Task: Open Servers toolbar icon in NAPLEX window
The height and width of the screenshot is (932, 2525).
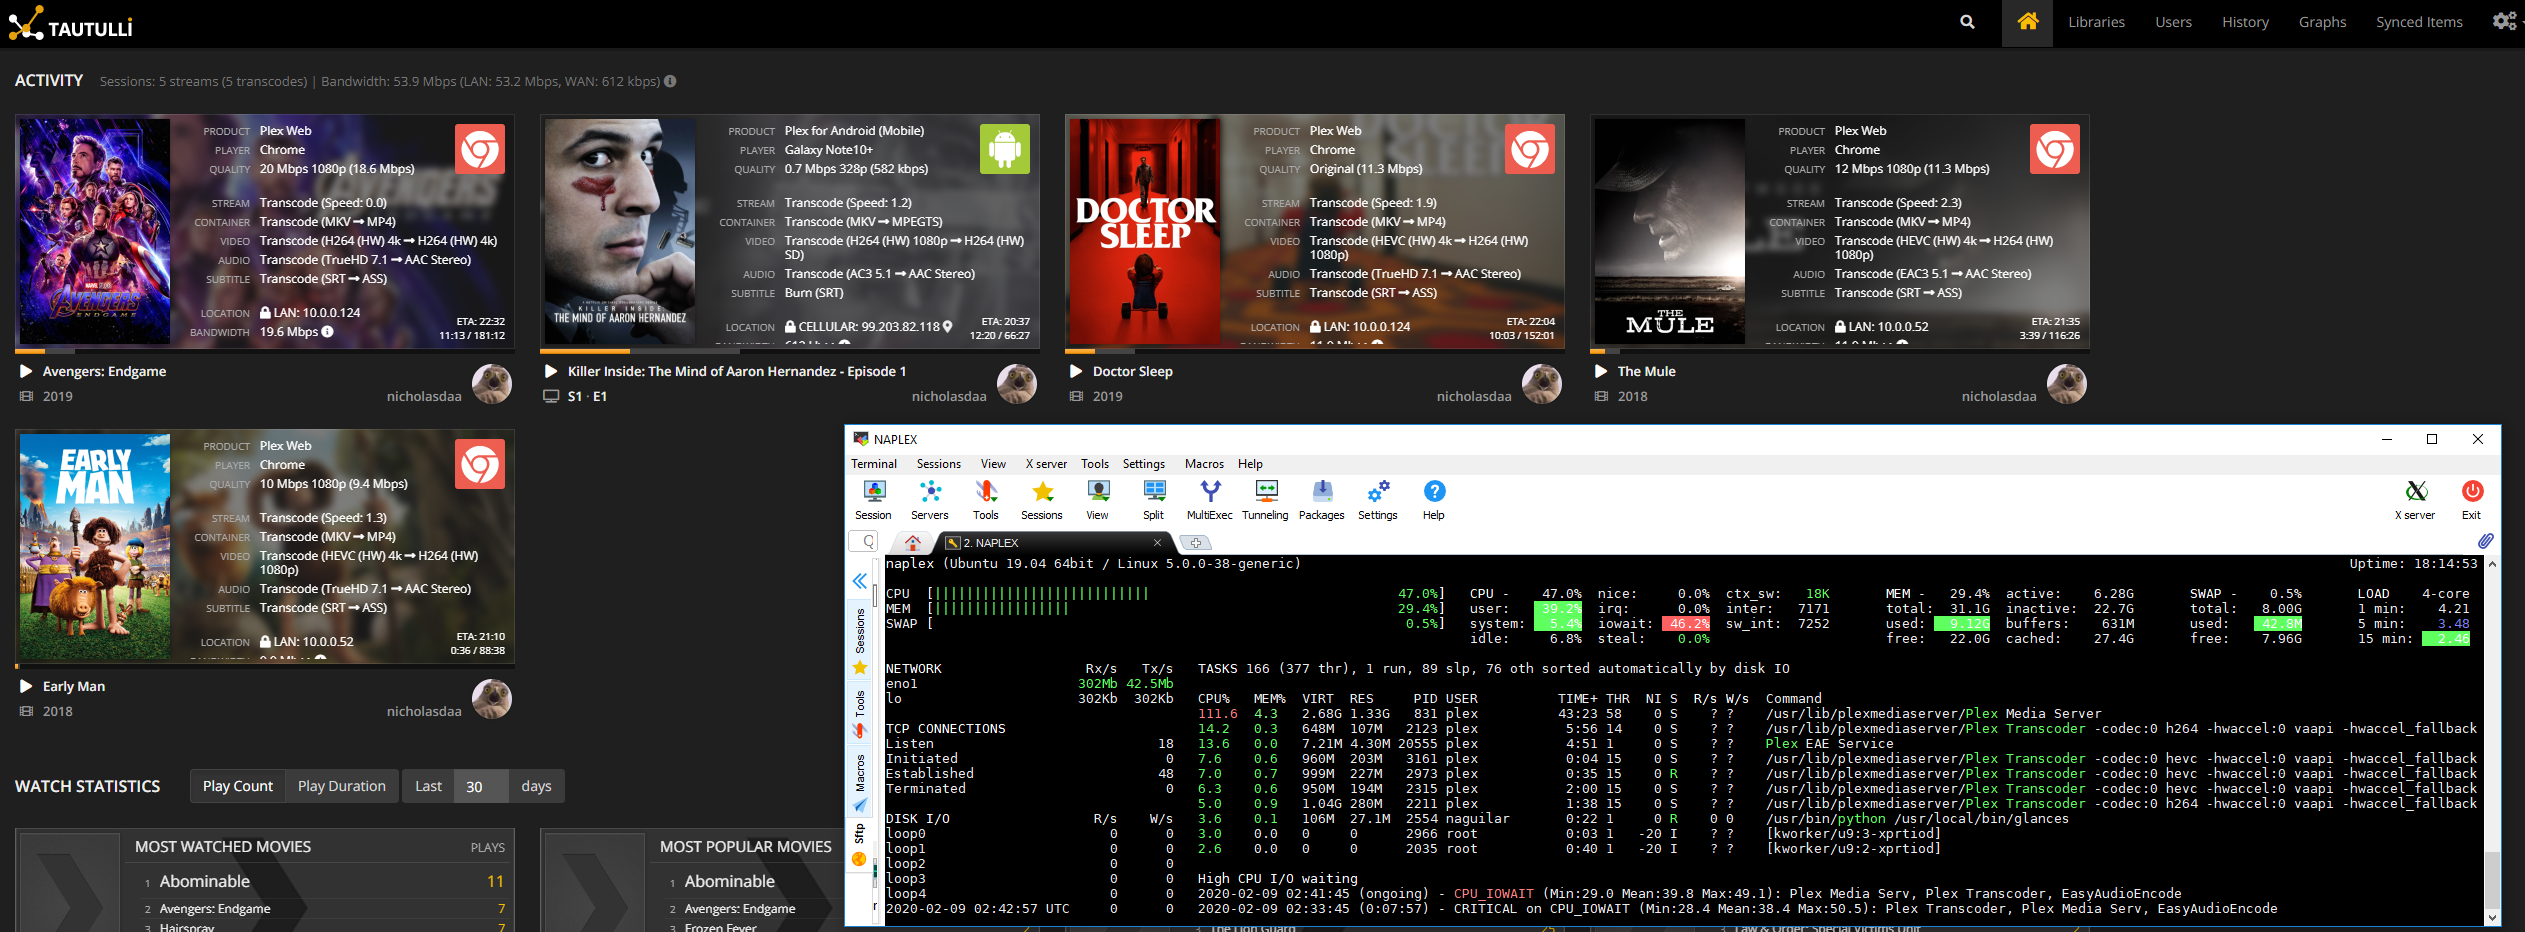Action: point(930,500)
